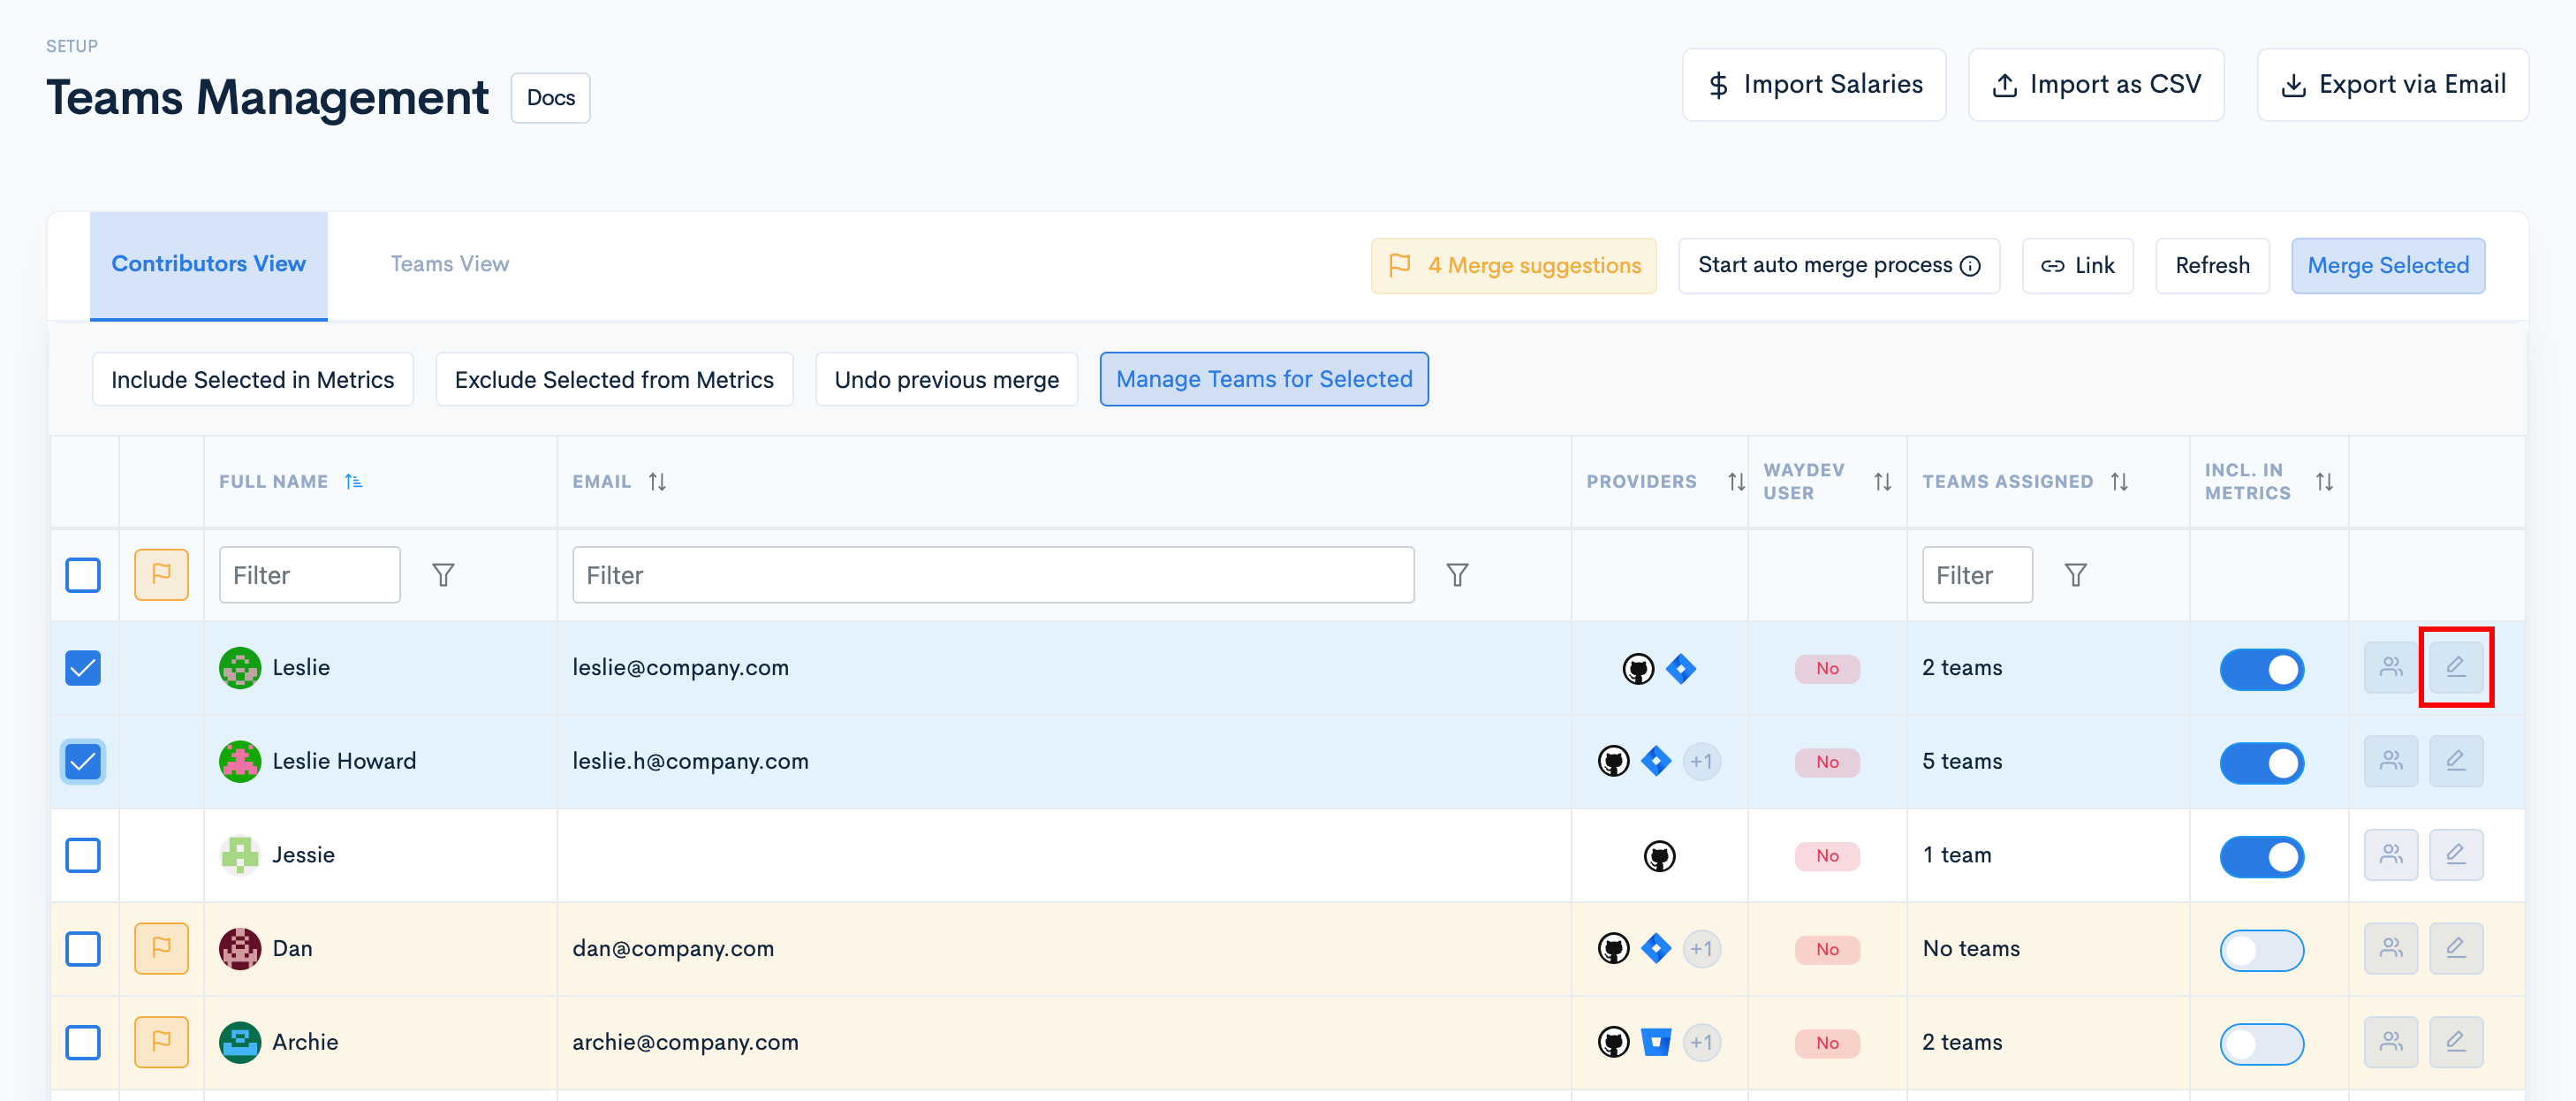Click the GitHub provider icon in Leslie's row
The width and height of the screenshot is (2576, 1101).
(x=1638, y=668)
